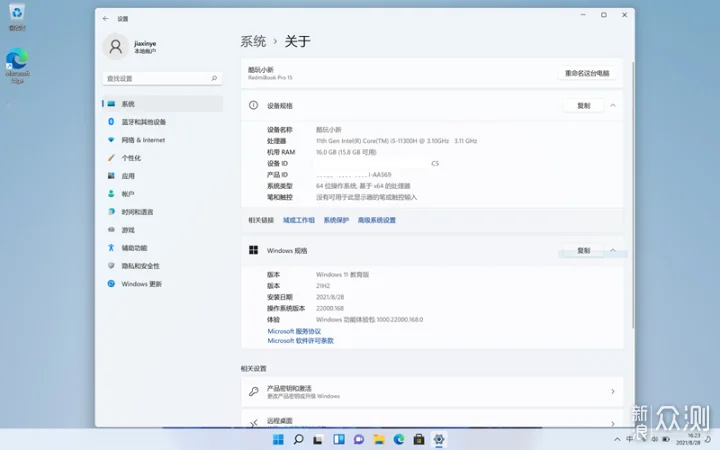720x450 pixels.
Task: Open File Explorer from the taskbar
Action: [378, 439]
